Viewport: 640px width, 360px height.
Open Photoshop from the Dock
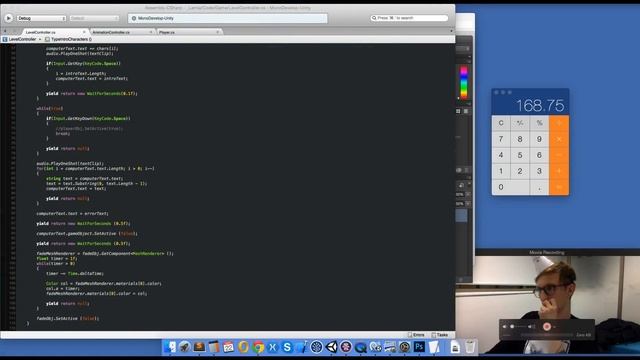click(419, 347)
